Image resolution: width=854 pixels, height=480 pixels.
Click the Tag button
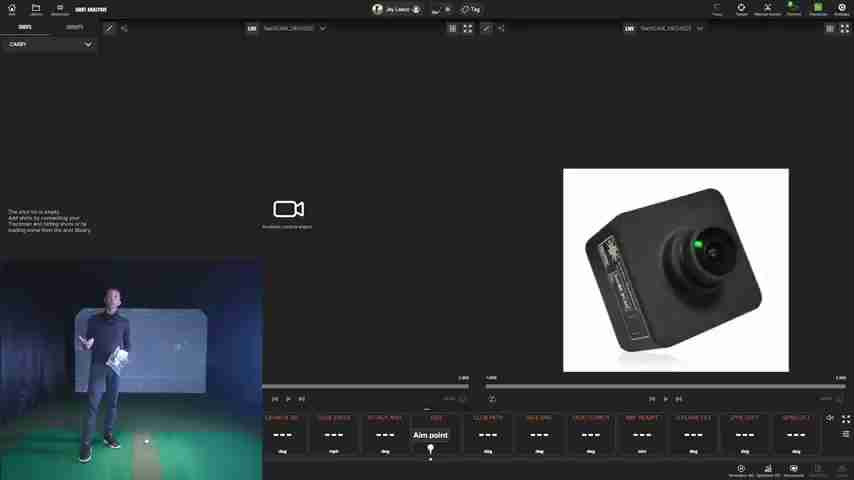[x=471, y=9]
